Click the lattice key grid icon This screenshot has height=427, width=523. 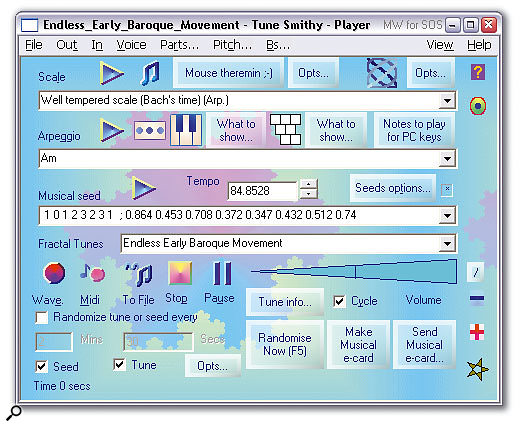click(286, 129)
